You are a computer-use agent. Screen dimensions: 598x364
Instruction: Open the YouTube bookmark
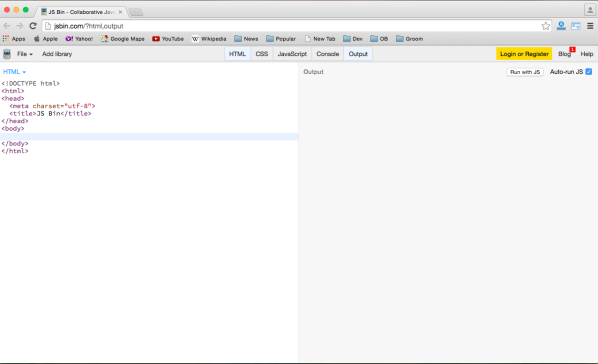168,39
